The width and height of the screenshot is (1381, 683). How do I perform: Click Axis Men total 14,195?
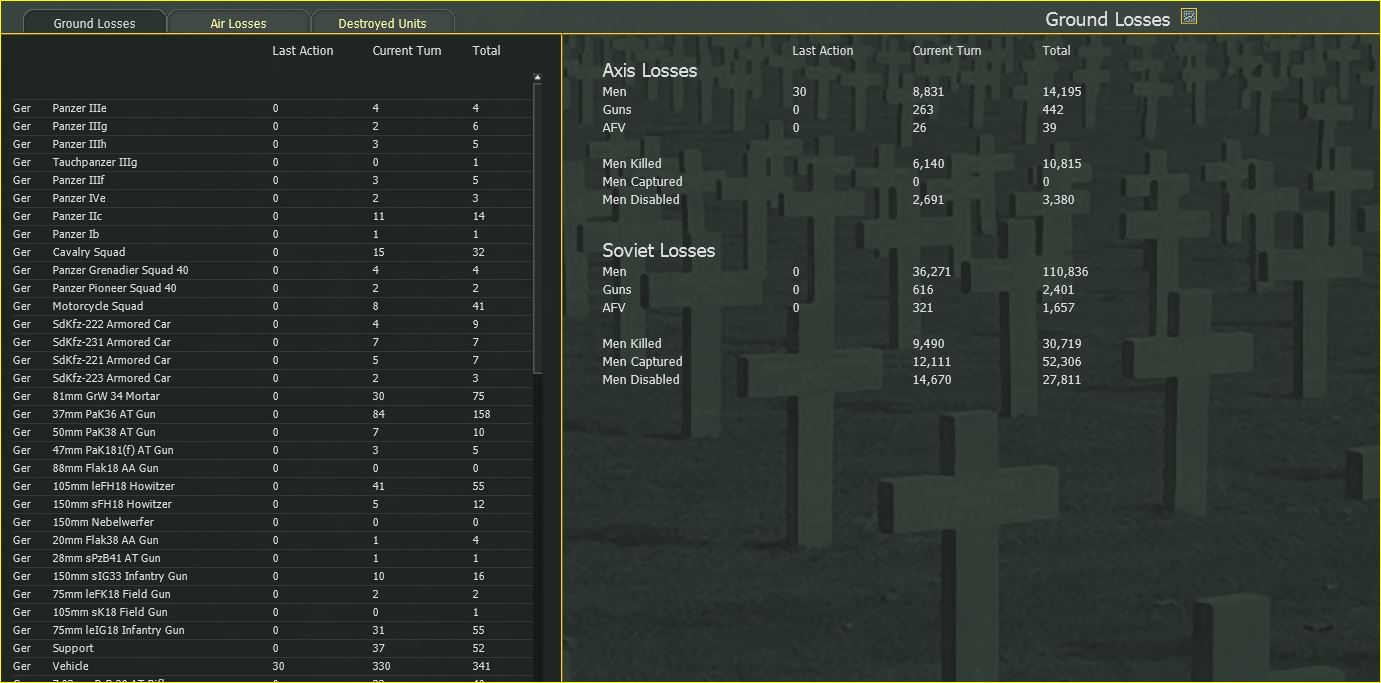click(1061, 91)
